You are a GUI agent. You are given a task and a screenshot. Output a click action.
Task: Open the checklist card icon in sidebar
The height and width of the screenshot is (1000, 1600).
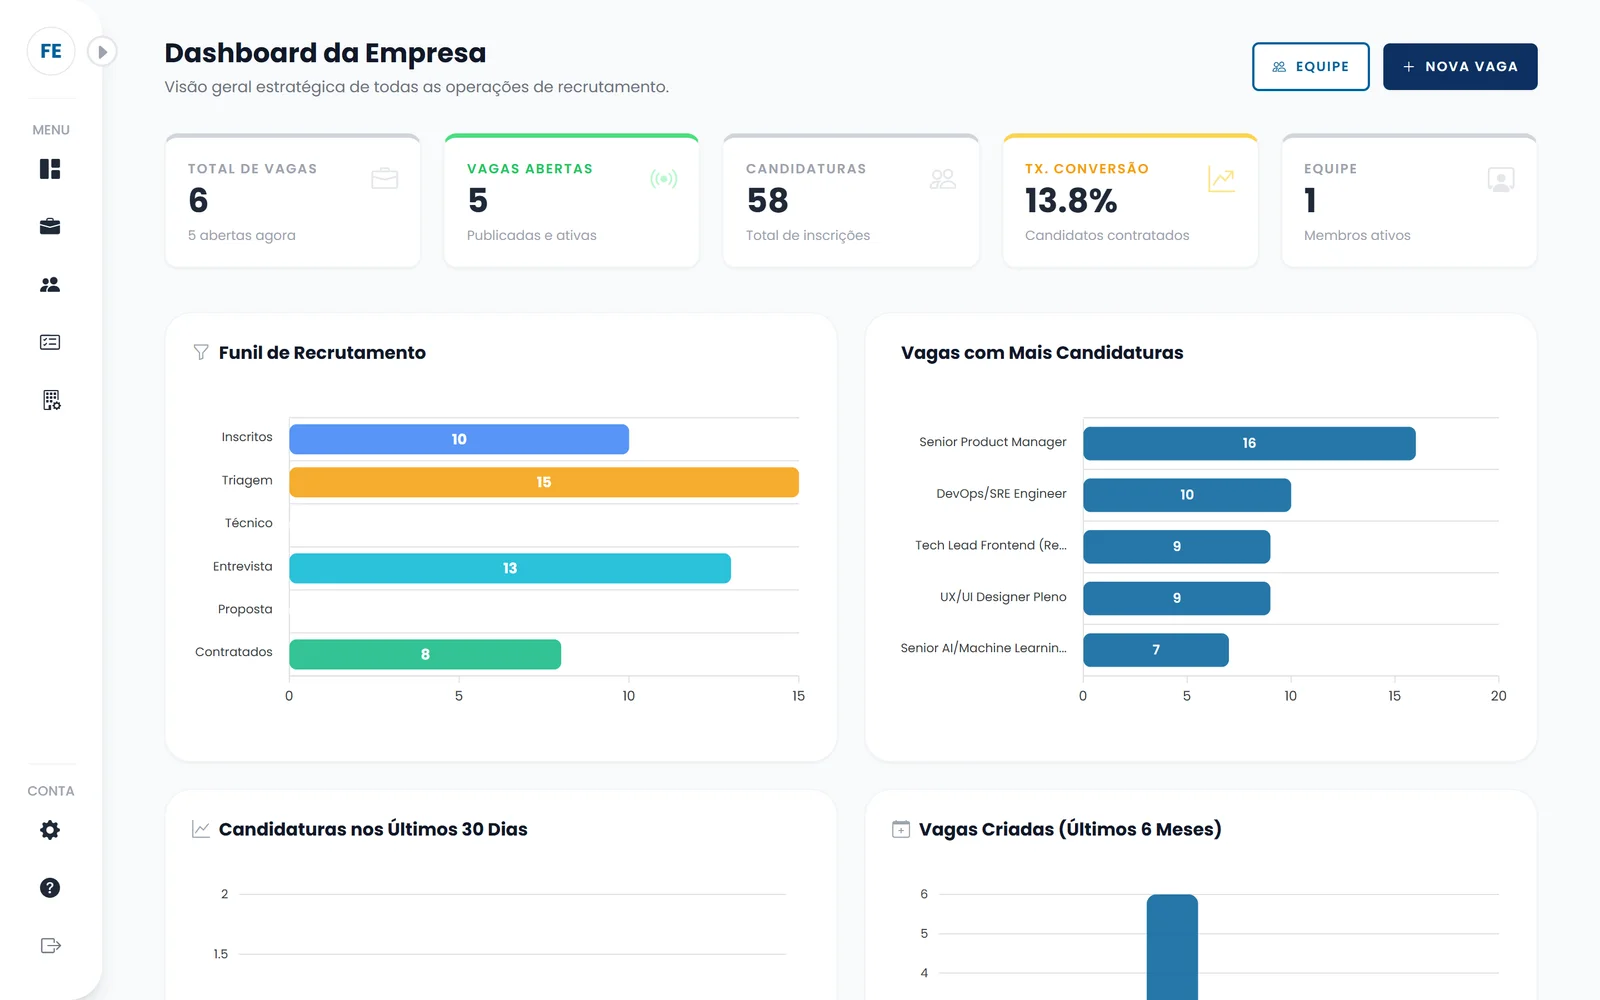50,342
